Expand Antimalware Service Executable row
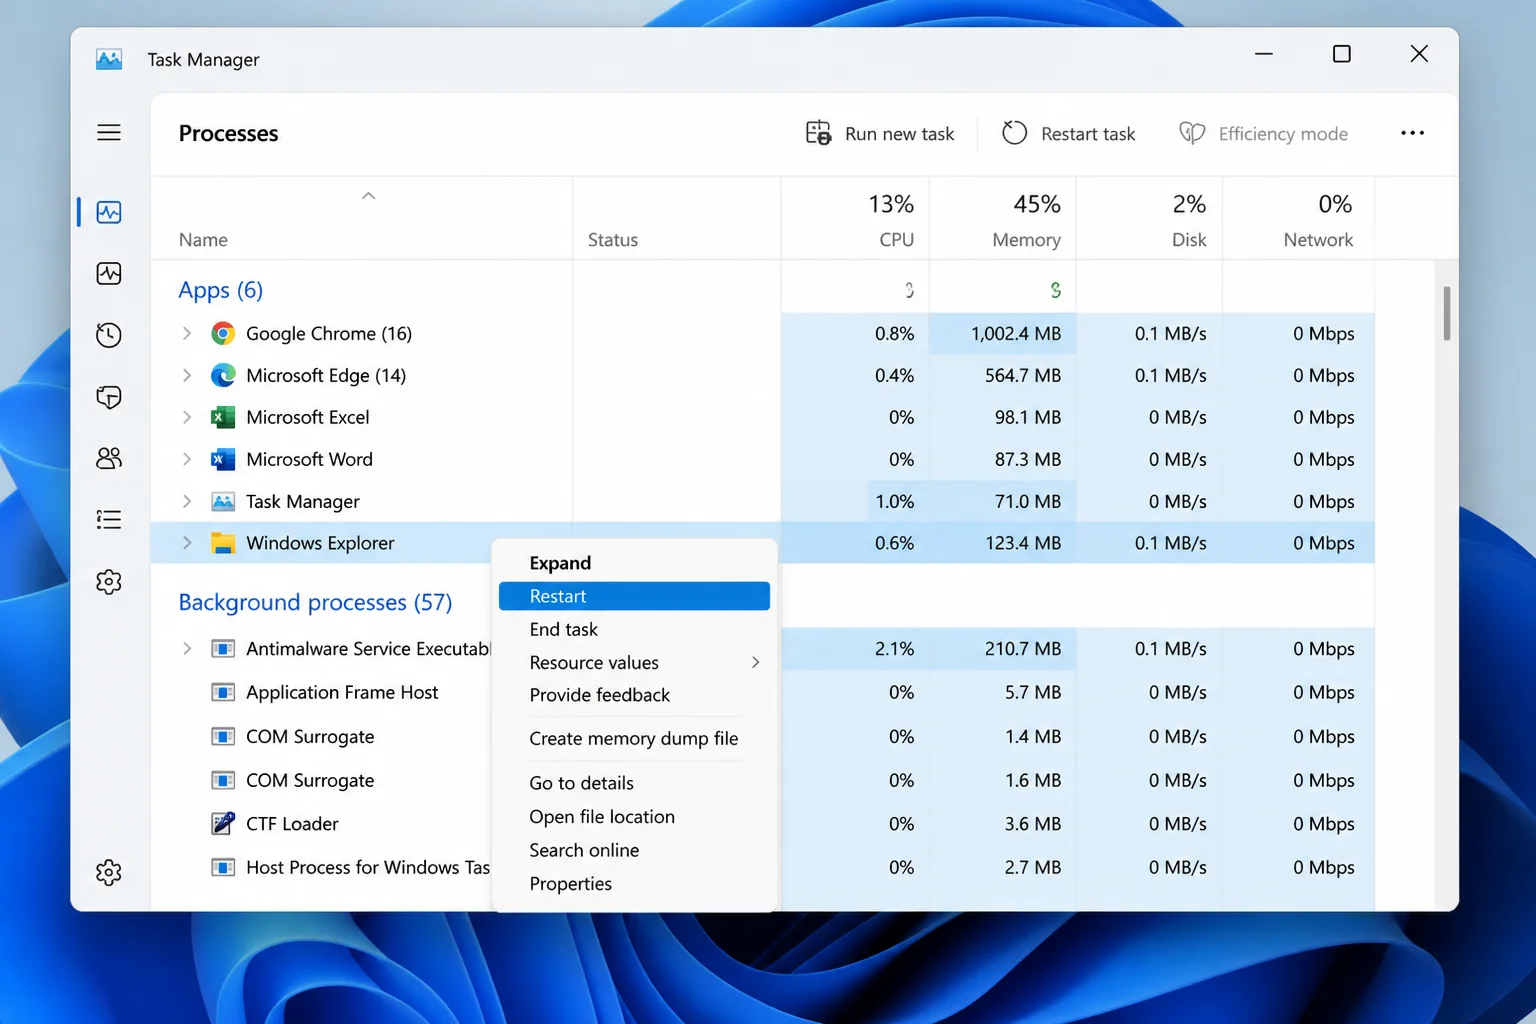Viewport: 1536px width, 1024px height. [x=187, y=649]
